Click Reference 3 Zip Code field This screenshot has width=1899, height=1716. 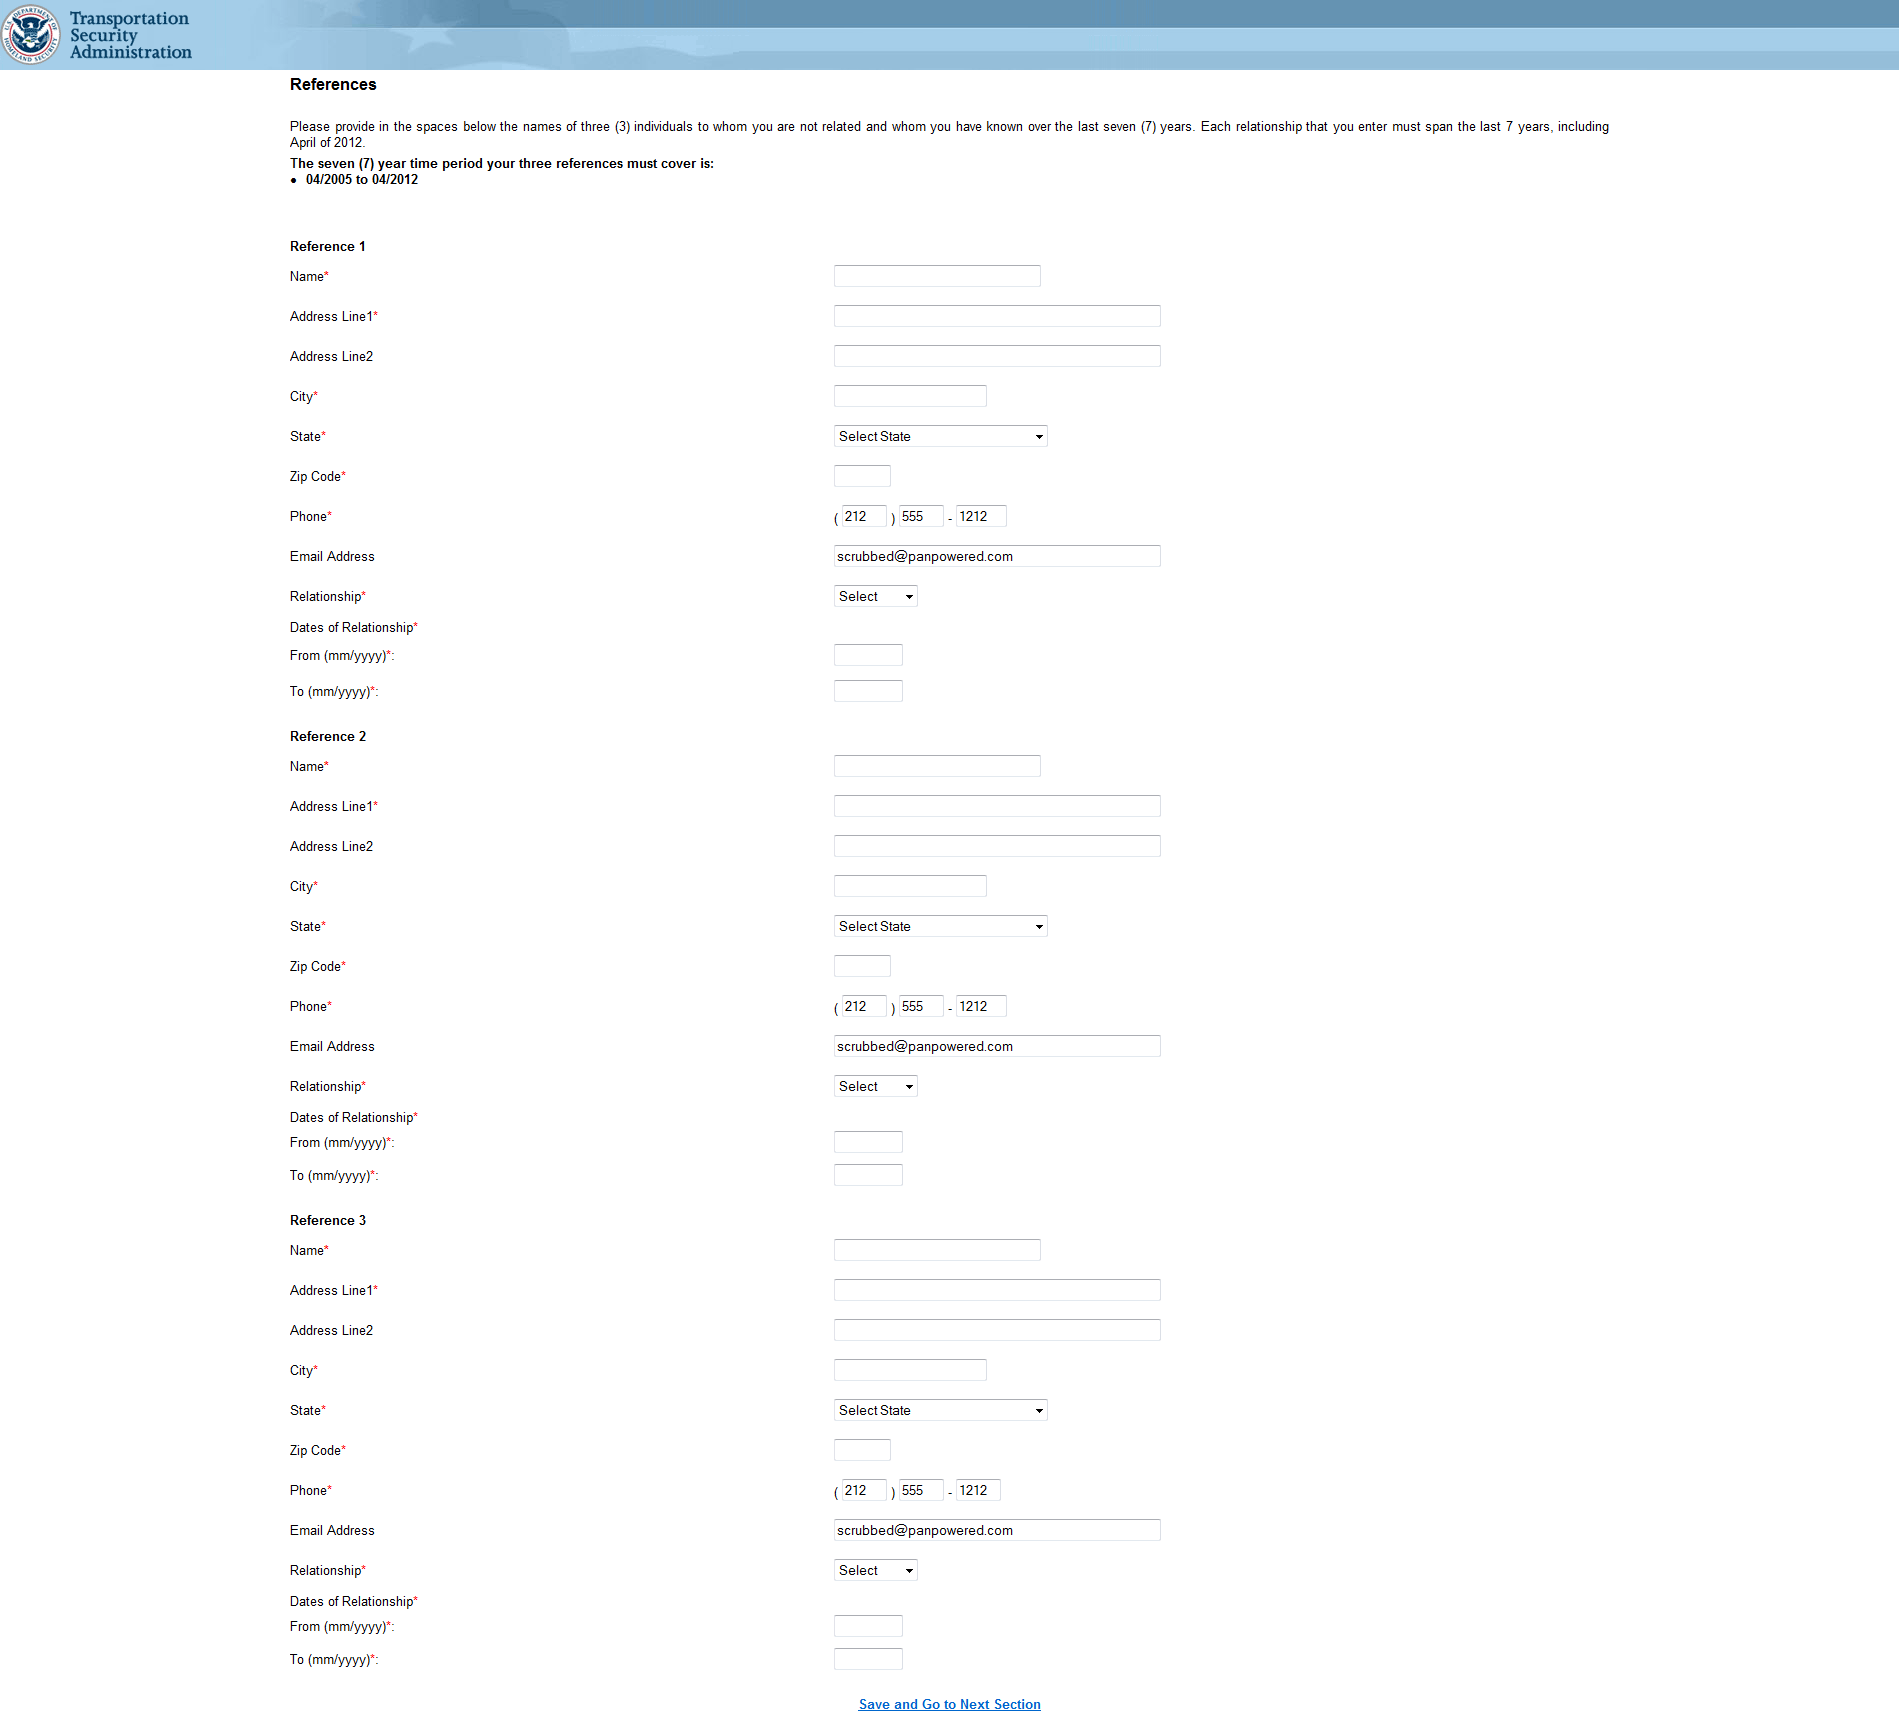[x=862, y=1450]
